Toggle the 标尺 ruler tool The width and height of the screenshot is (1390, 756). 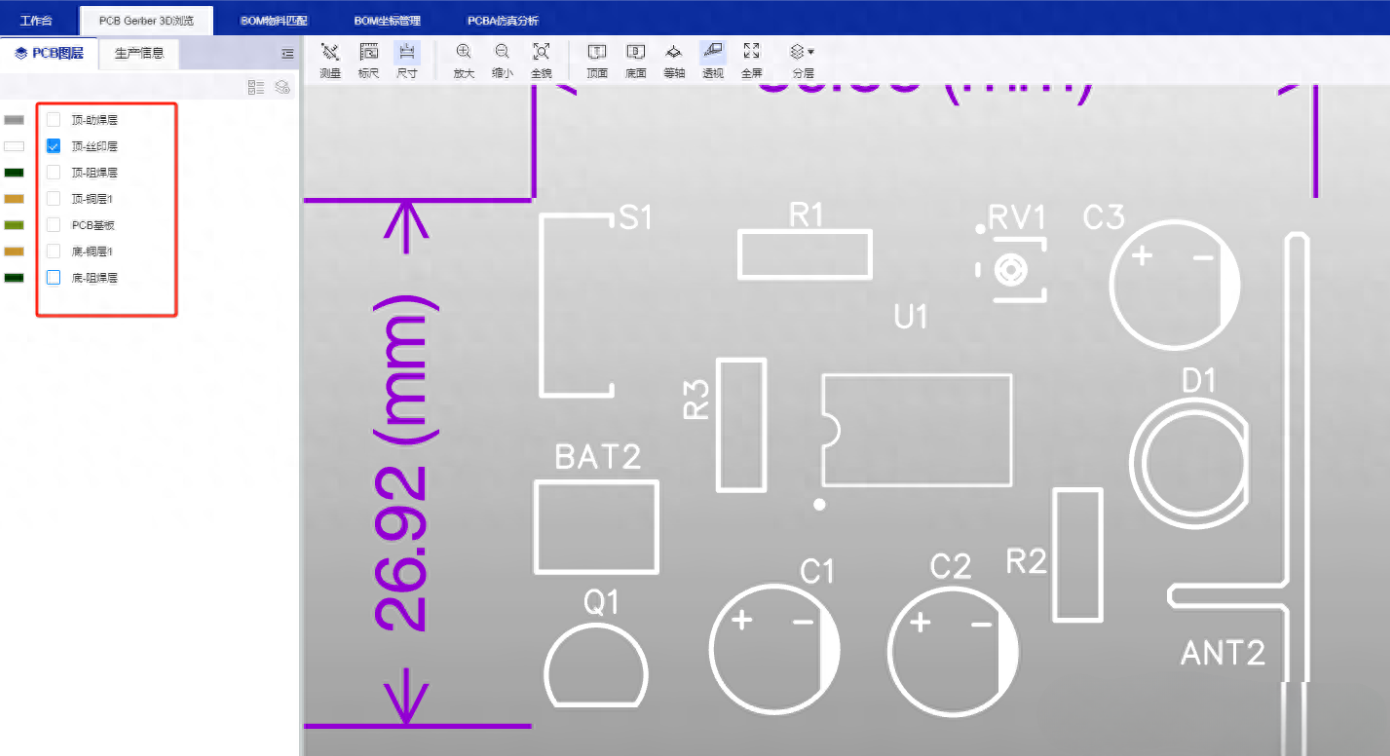pyautogui.click(x=368, y=60)
